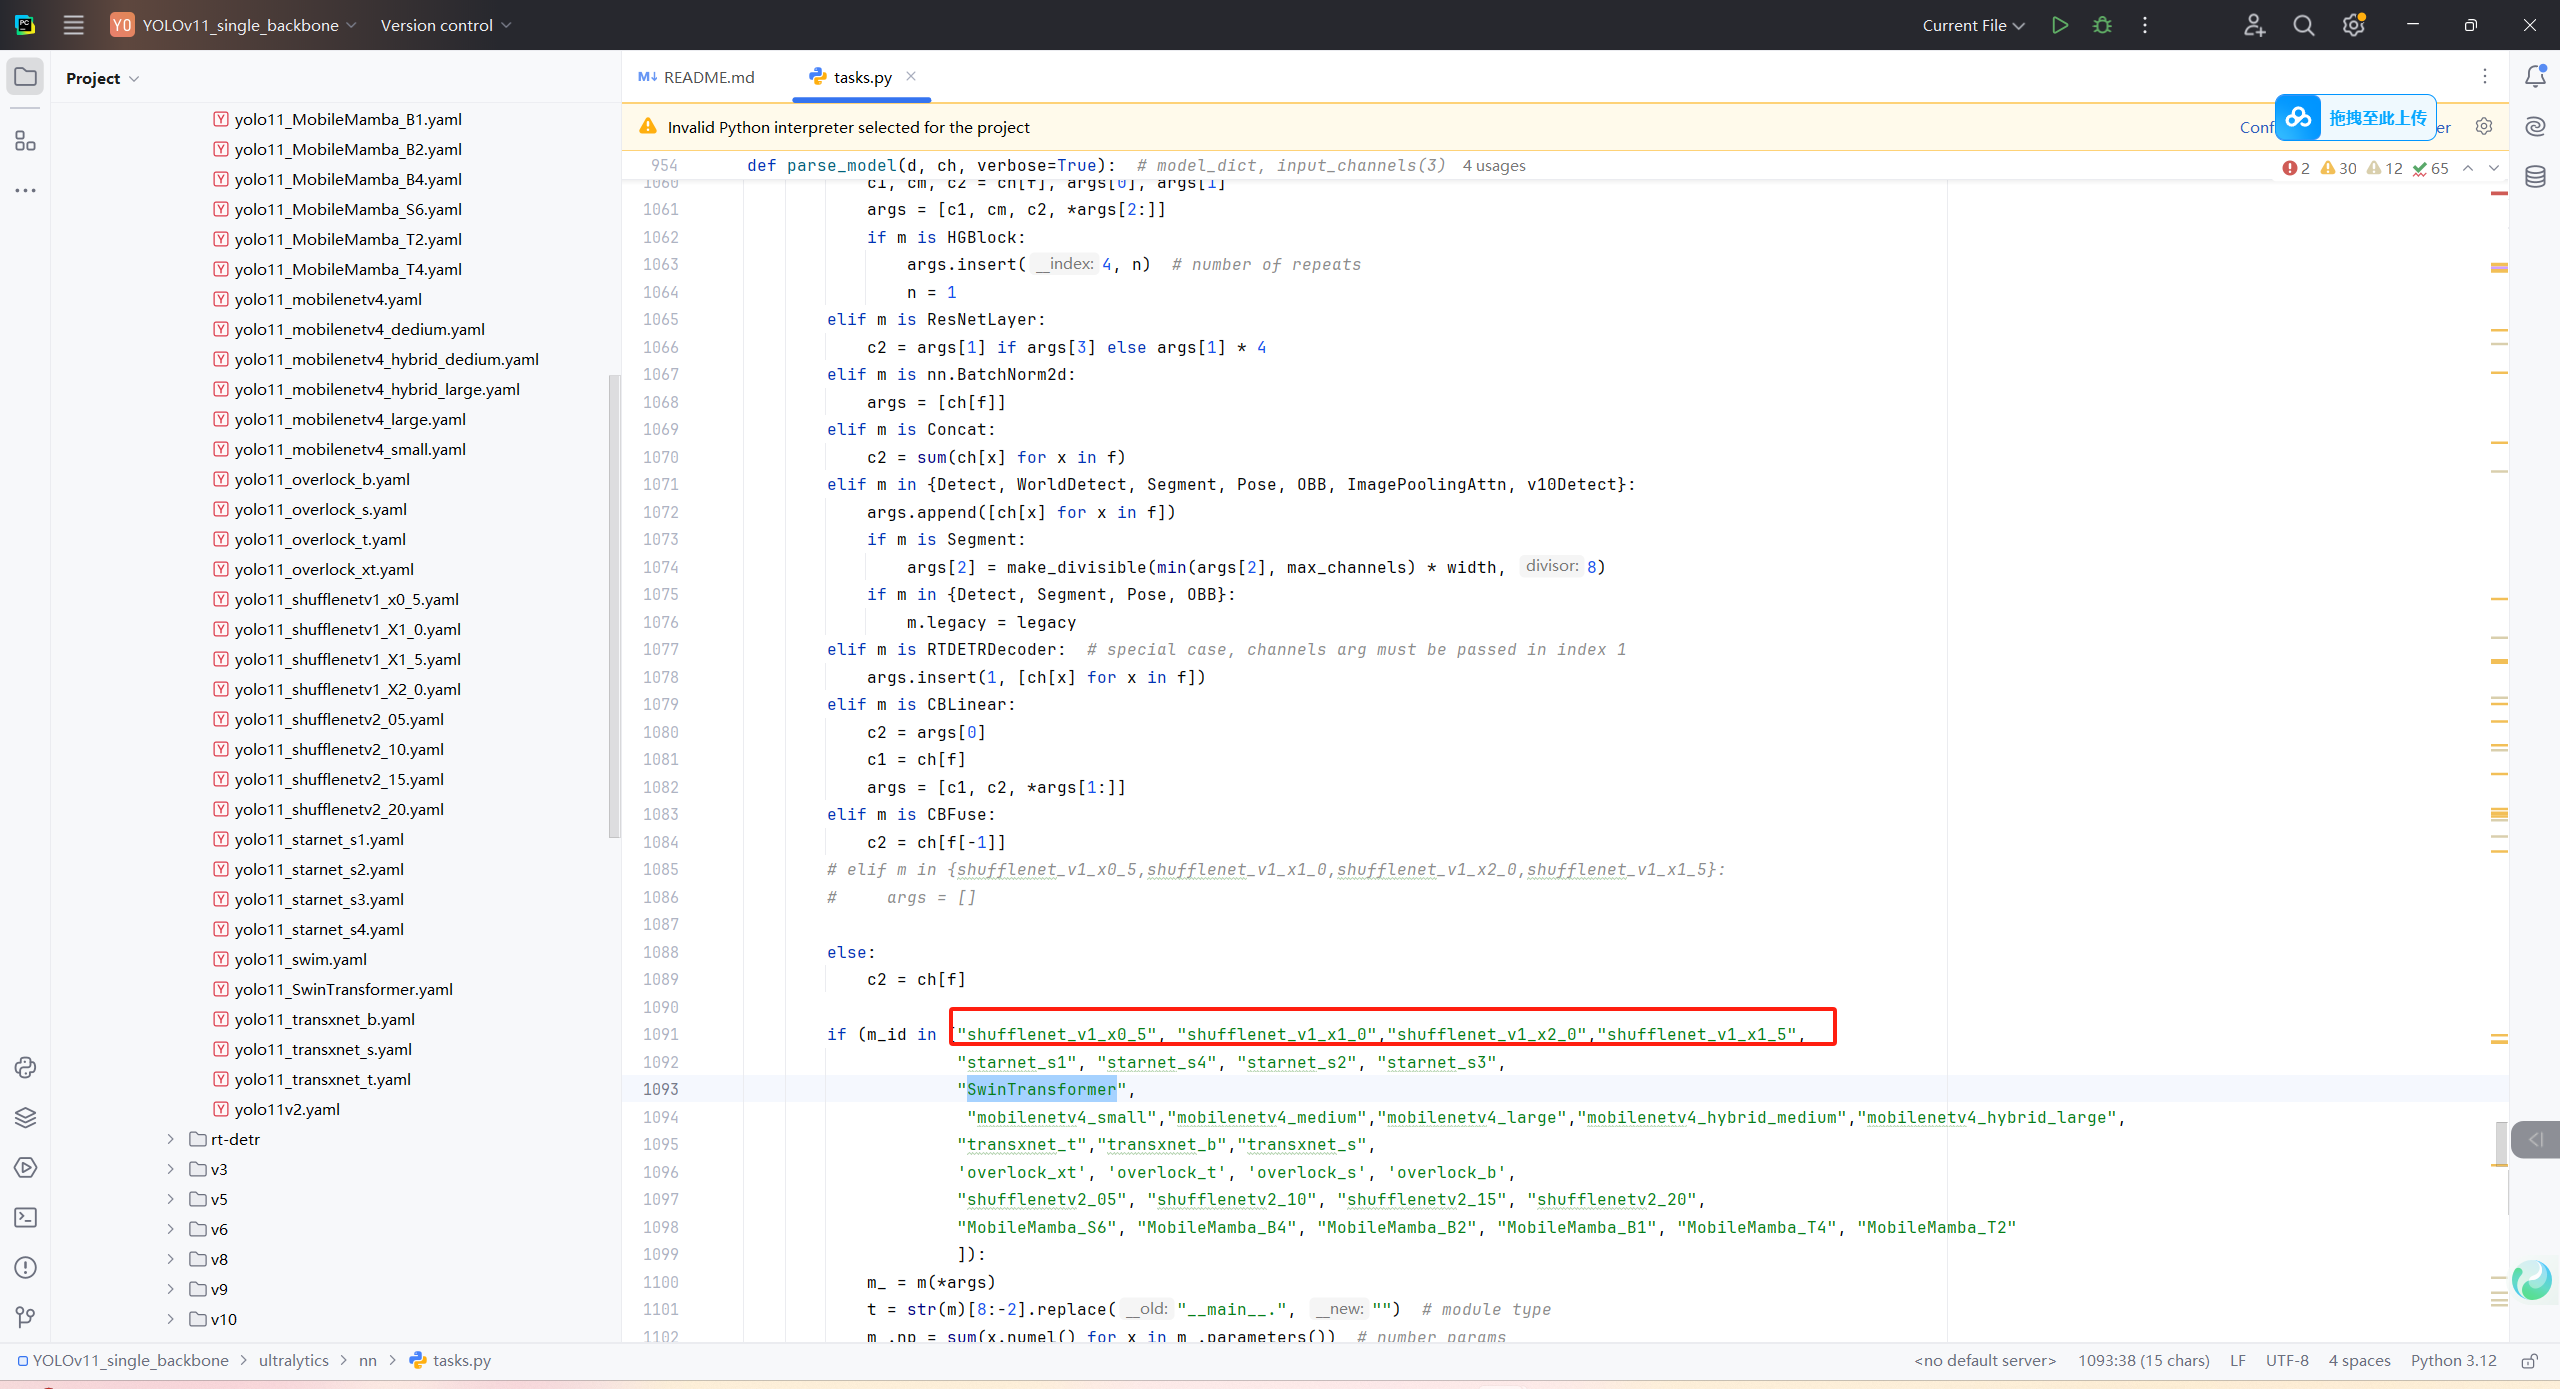
Task: Expand the v10 folder
Action: coord(171,1319)
